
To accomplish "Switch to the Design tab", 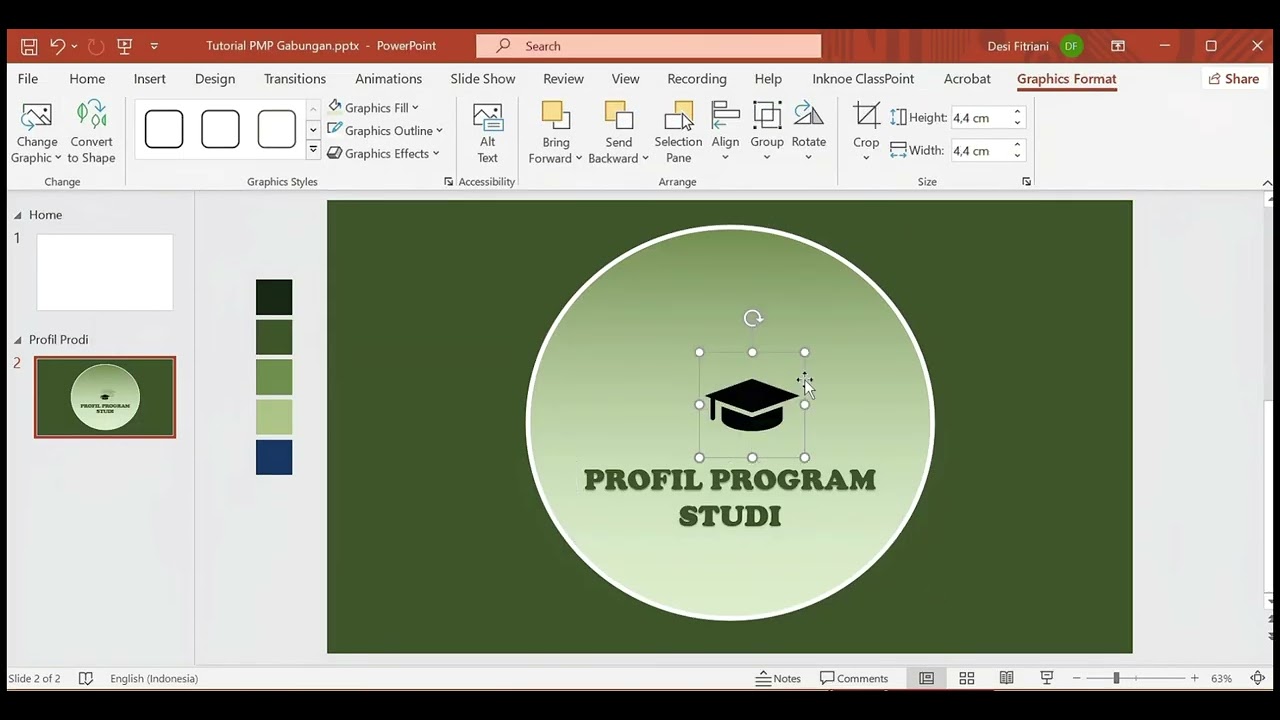I will tap(215, 79).
